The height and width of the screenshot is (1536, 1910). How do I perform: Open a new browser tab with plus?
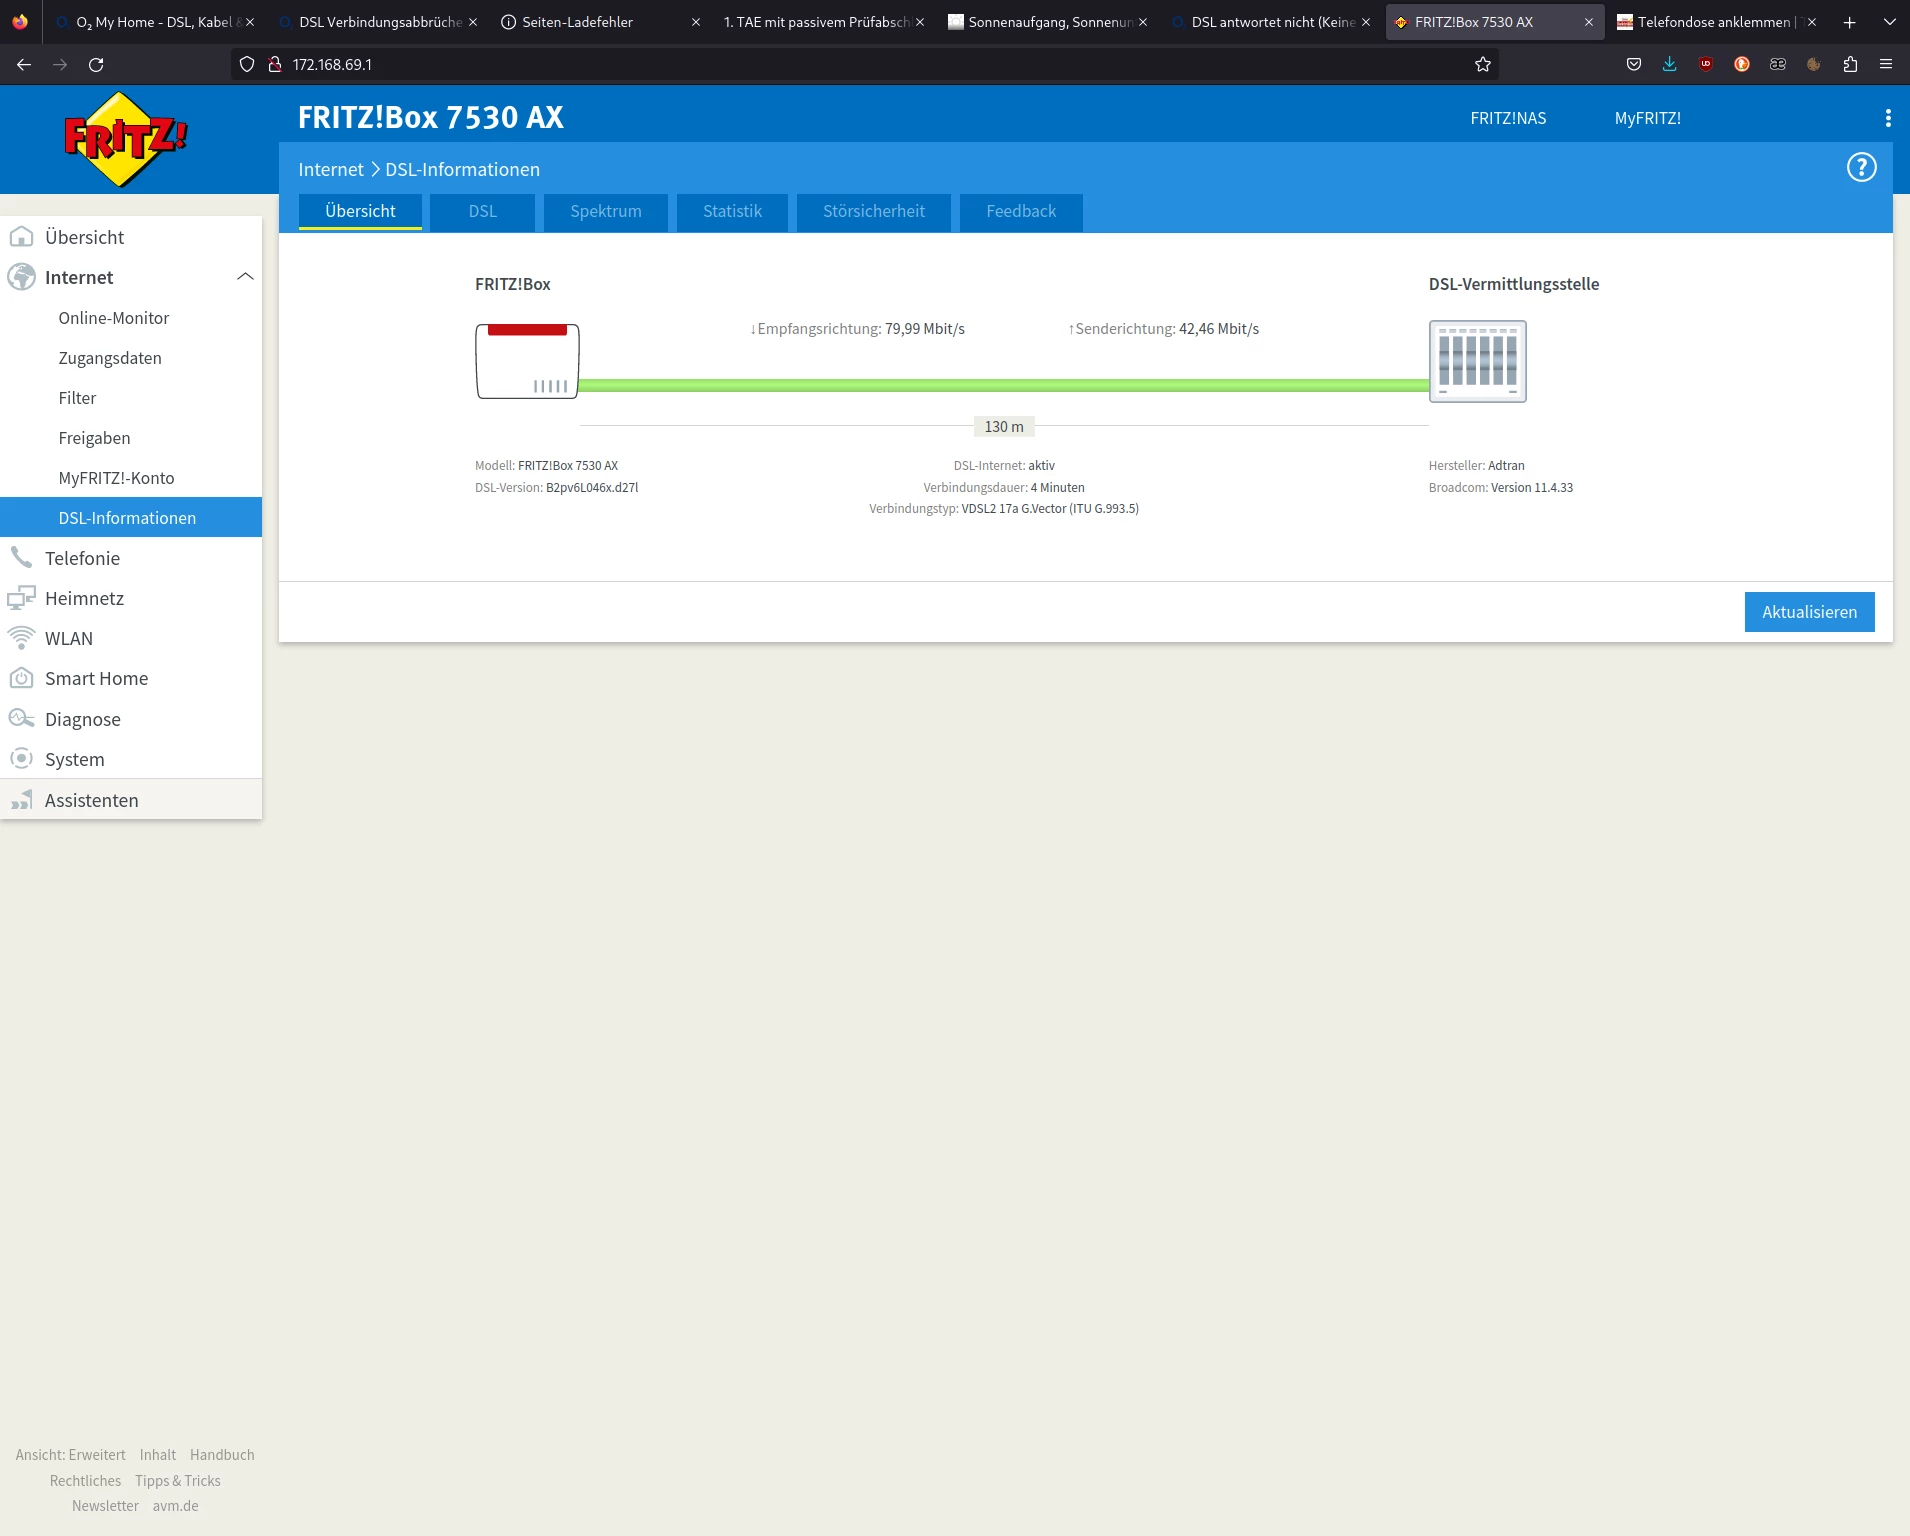click(x=1850, y=22)
